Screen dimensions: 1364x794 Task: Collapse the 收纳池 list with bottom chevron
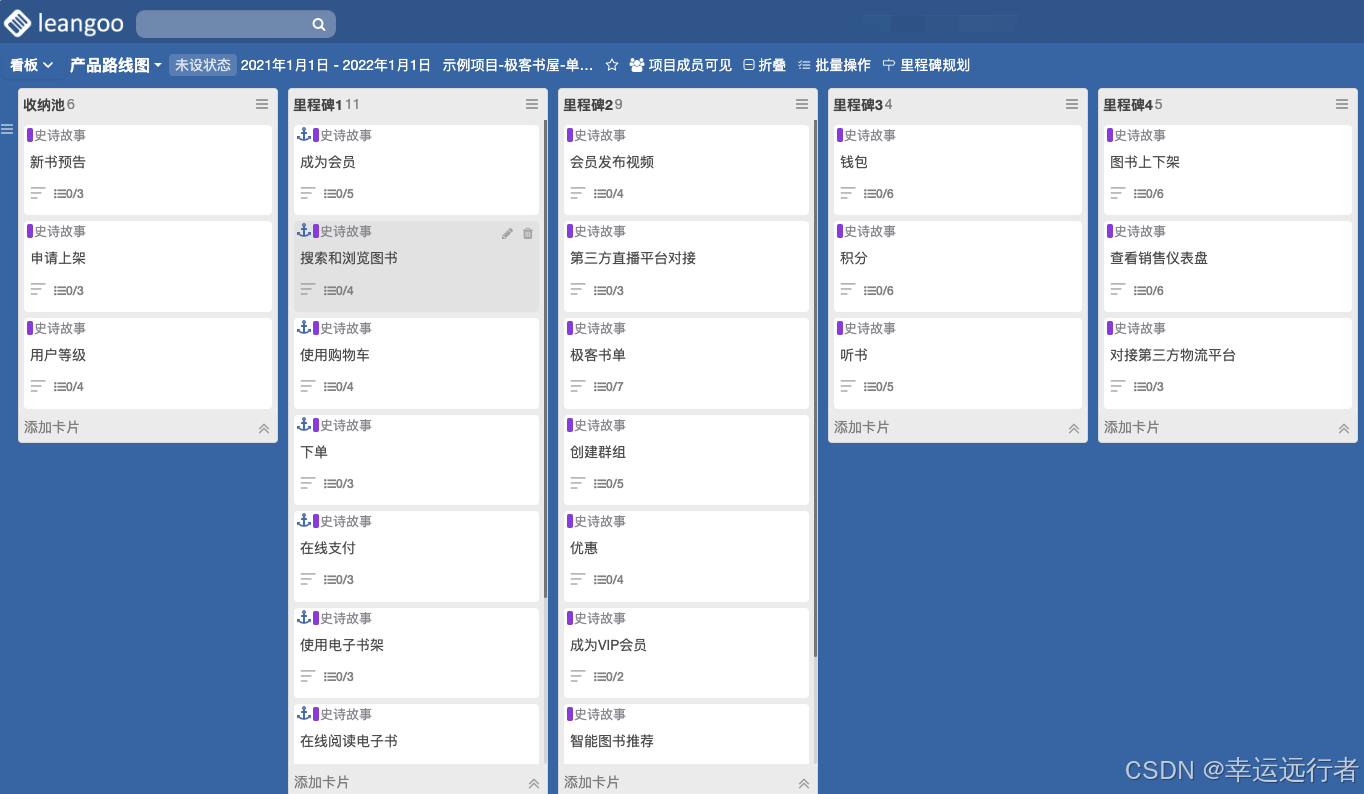pos(264,428)
